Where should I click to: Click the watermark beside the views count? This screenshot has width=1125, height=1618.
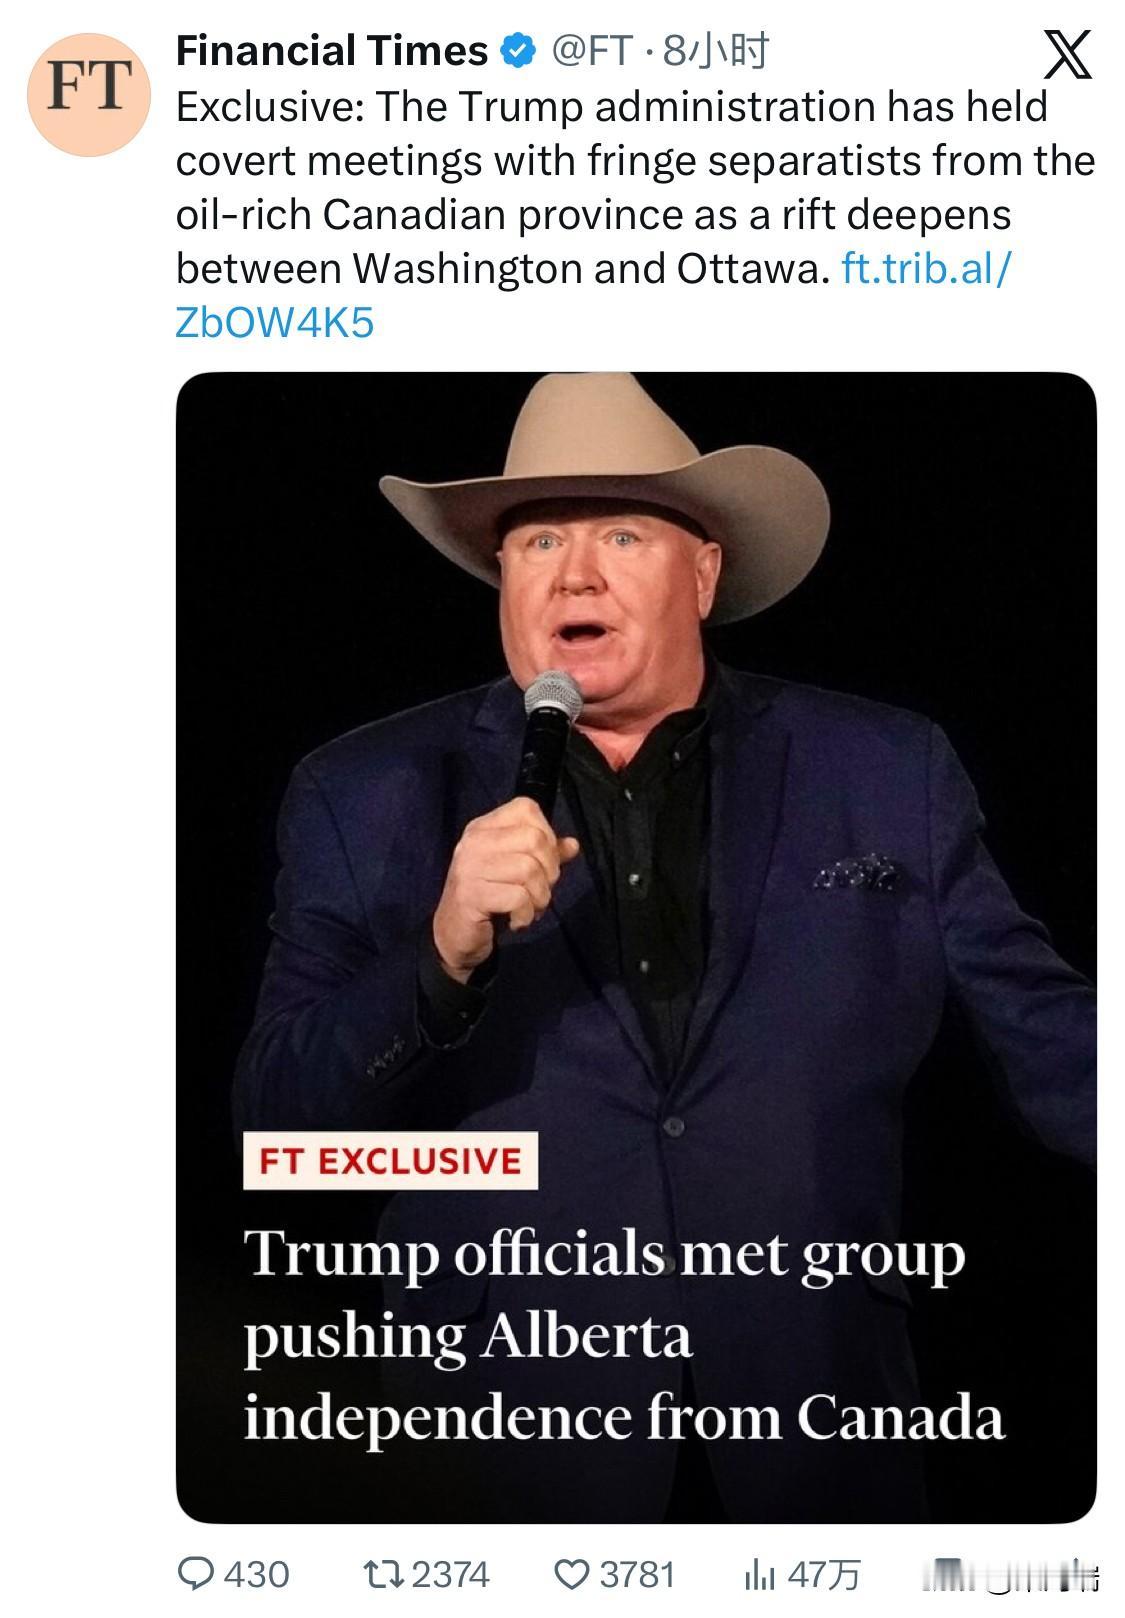click(1010, 1575)
